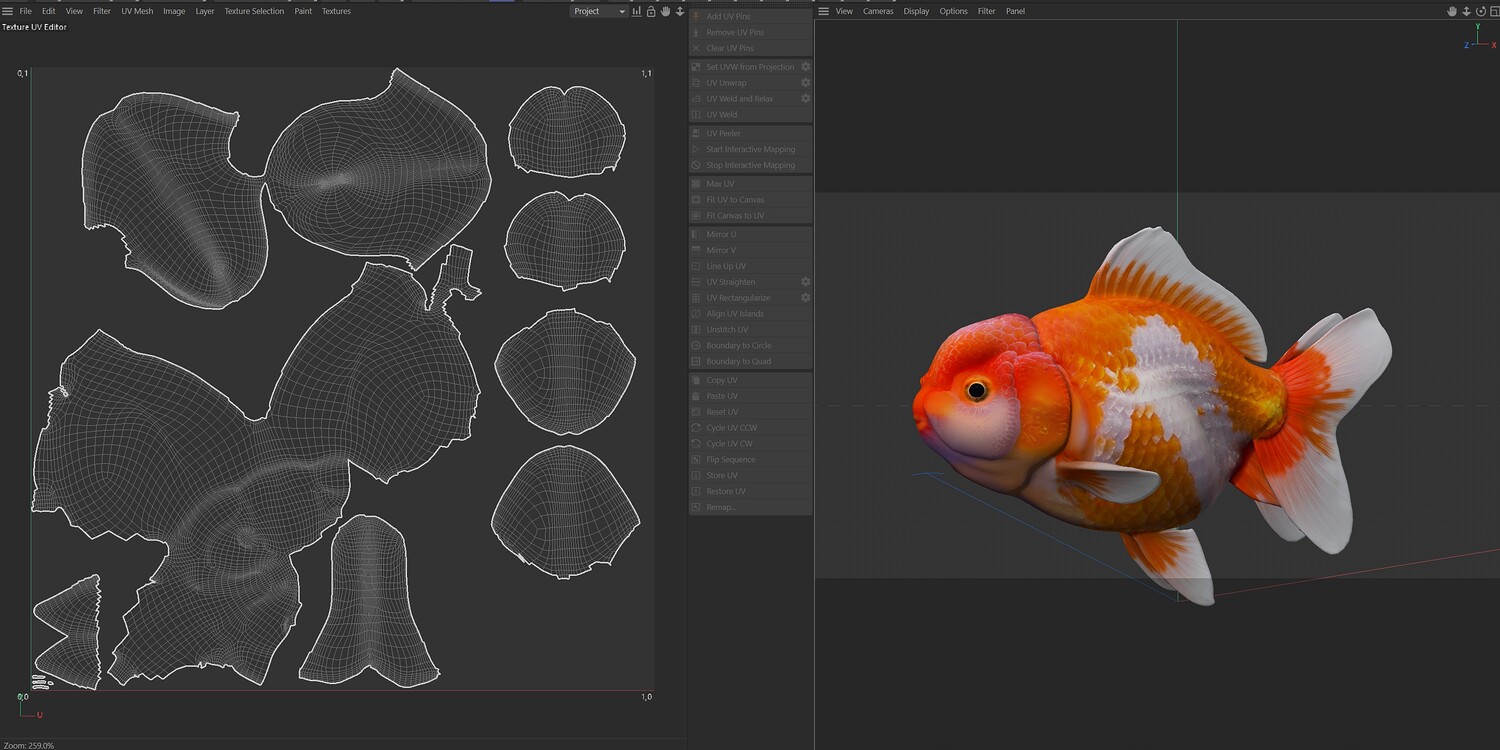
Task: Select the pan hand icon in UV editor
Action: (x=665, y=11)
